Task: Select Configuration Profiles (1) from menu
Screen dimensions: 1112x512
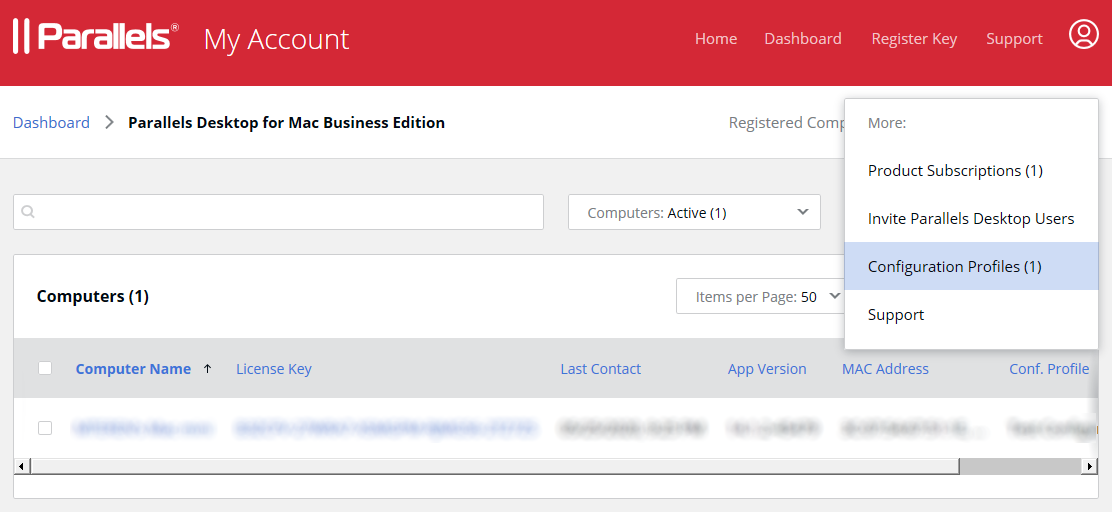Action: [x=954, y=266]
